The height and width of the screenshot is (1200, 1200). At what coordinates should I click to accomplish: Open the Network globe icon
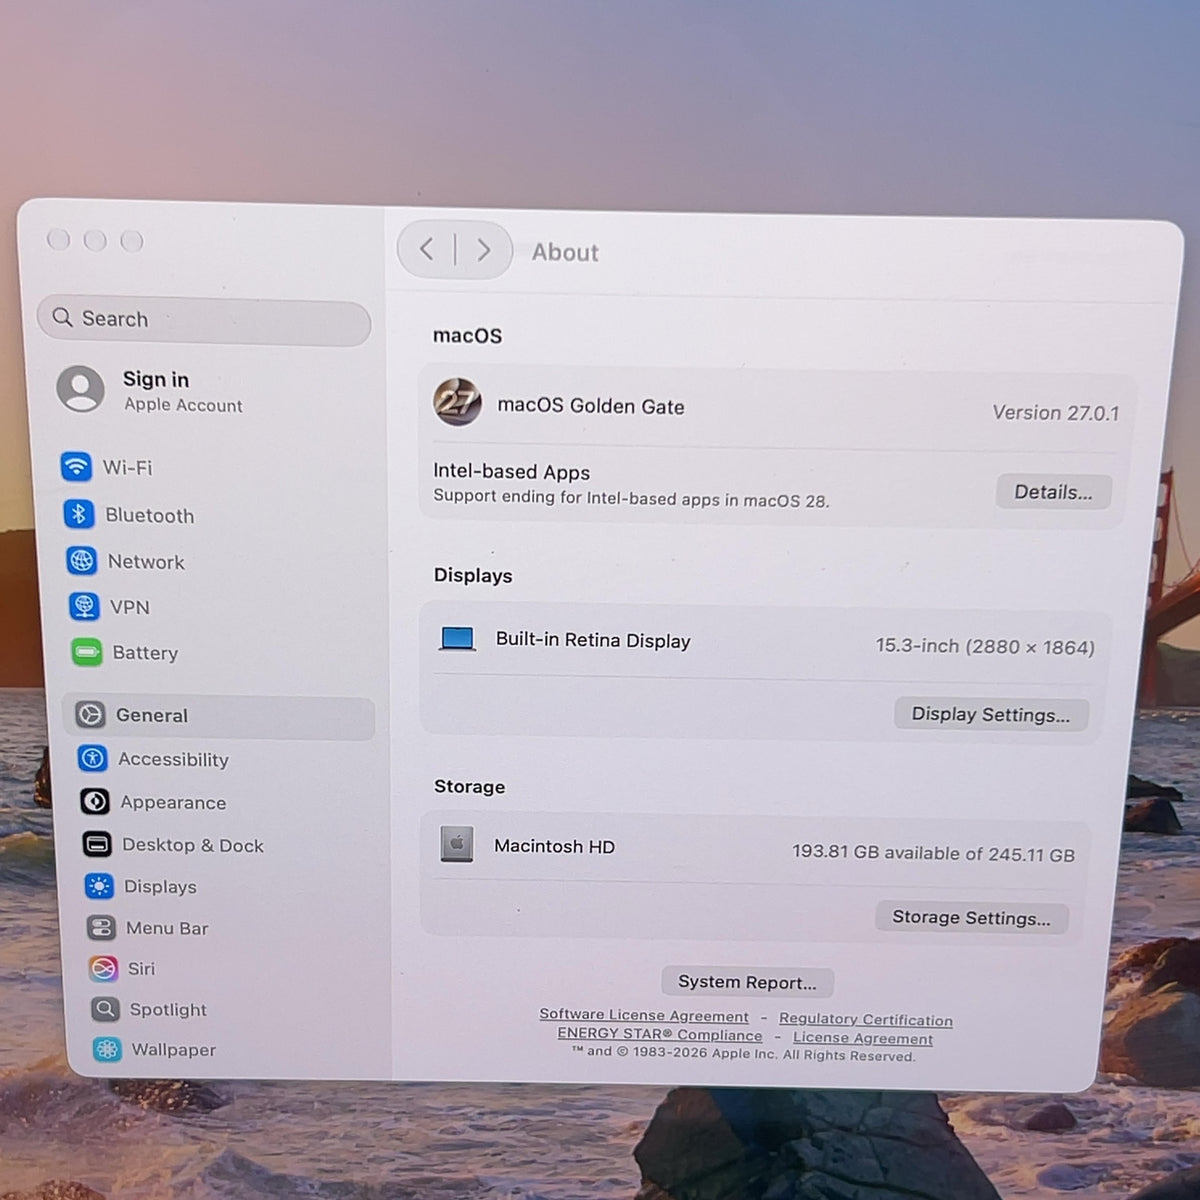pos(82,560)
